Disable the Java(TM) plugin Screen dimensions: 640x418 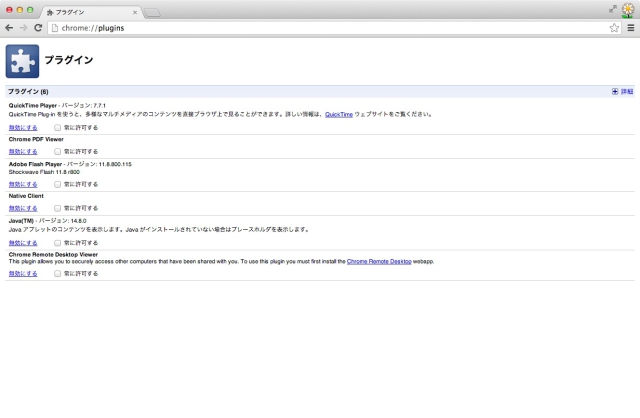click(23, 243)
